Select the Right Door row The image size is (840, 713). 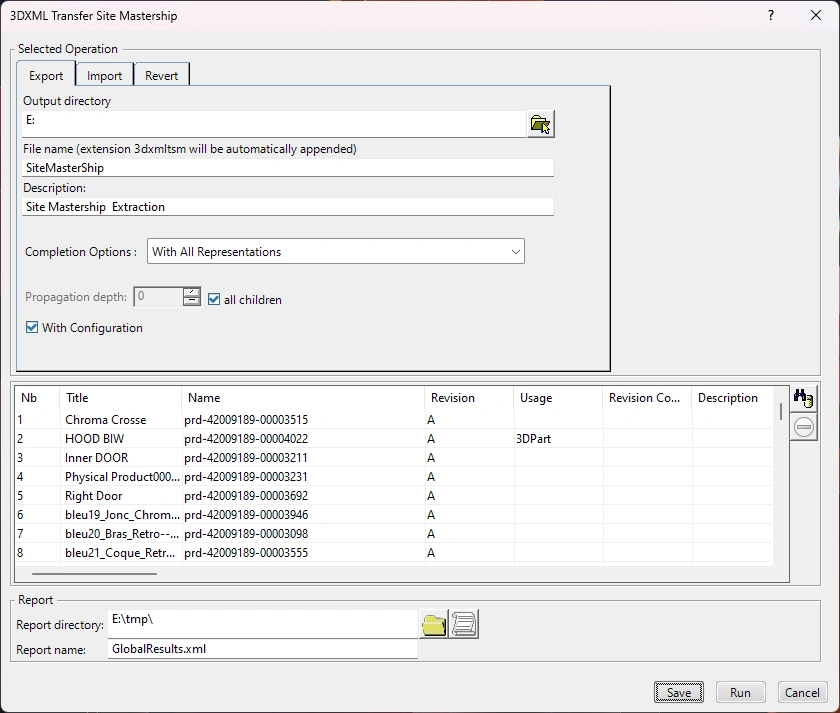[x=394, y=496]
